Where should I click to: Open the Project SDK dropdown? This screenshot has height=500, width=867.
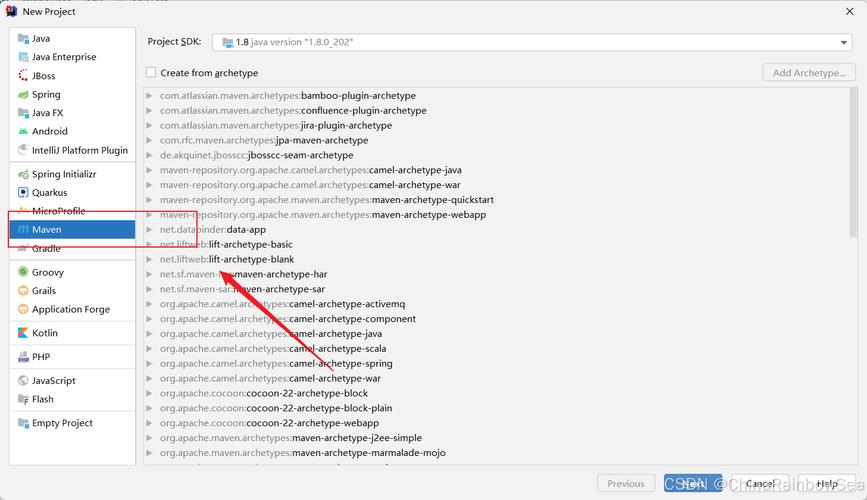click(531, 42)
